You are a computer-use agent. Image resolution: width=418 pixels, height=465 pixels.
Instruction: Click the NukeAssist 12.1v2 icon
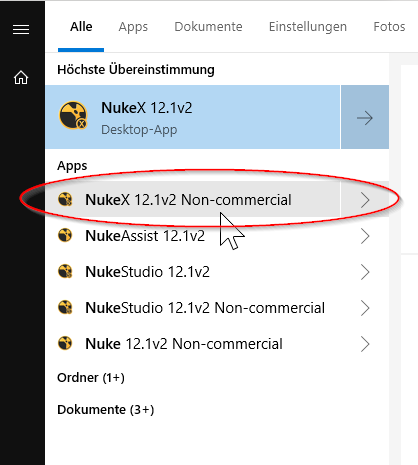point(65,236)
